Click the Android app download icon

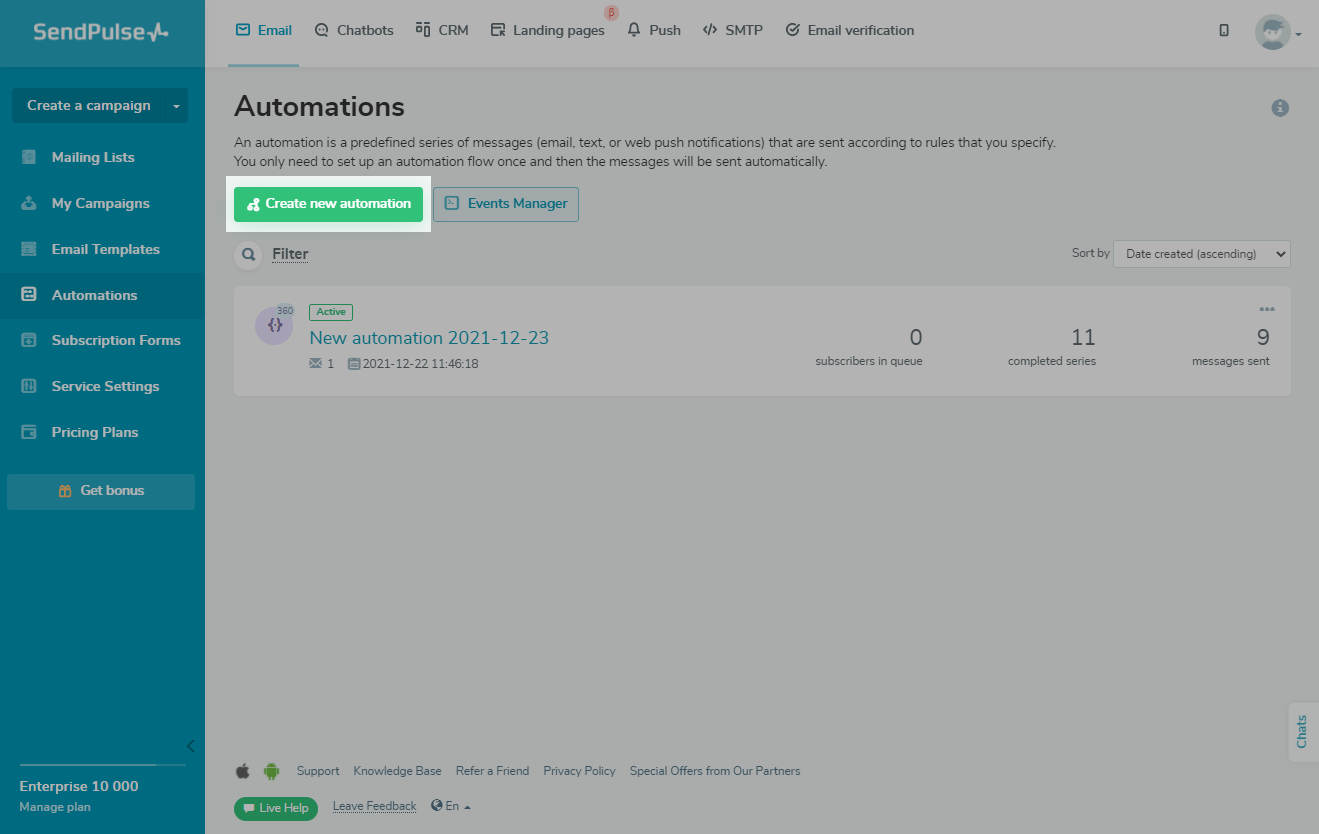[x=271, y=771]
